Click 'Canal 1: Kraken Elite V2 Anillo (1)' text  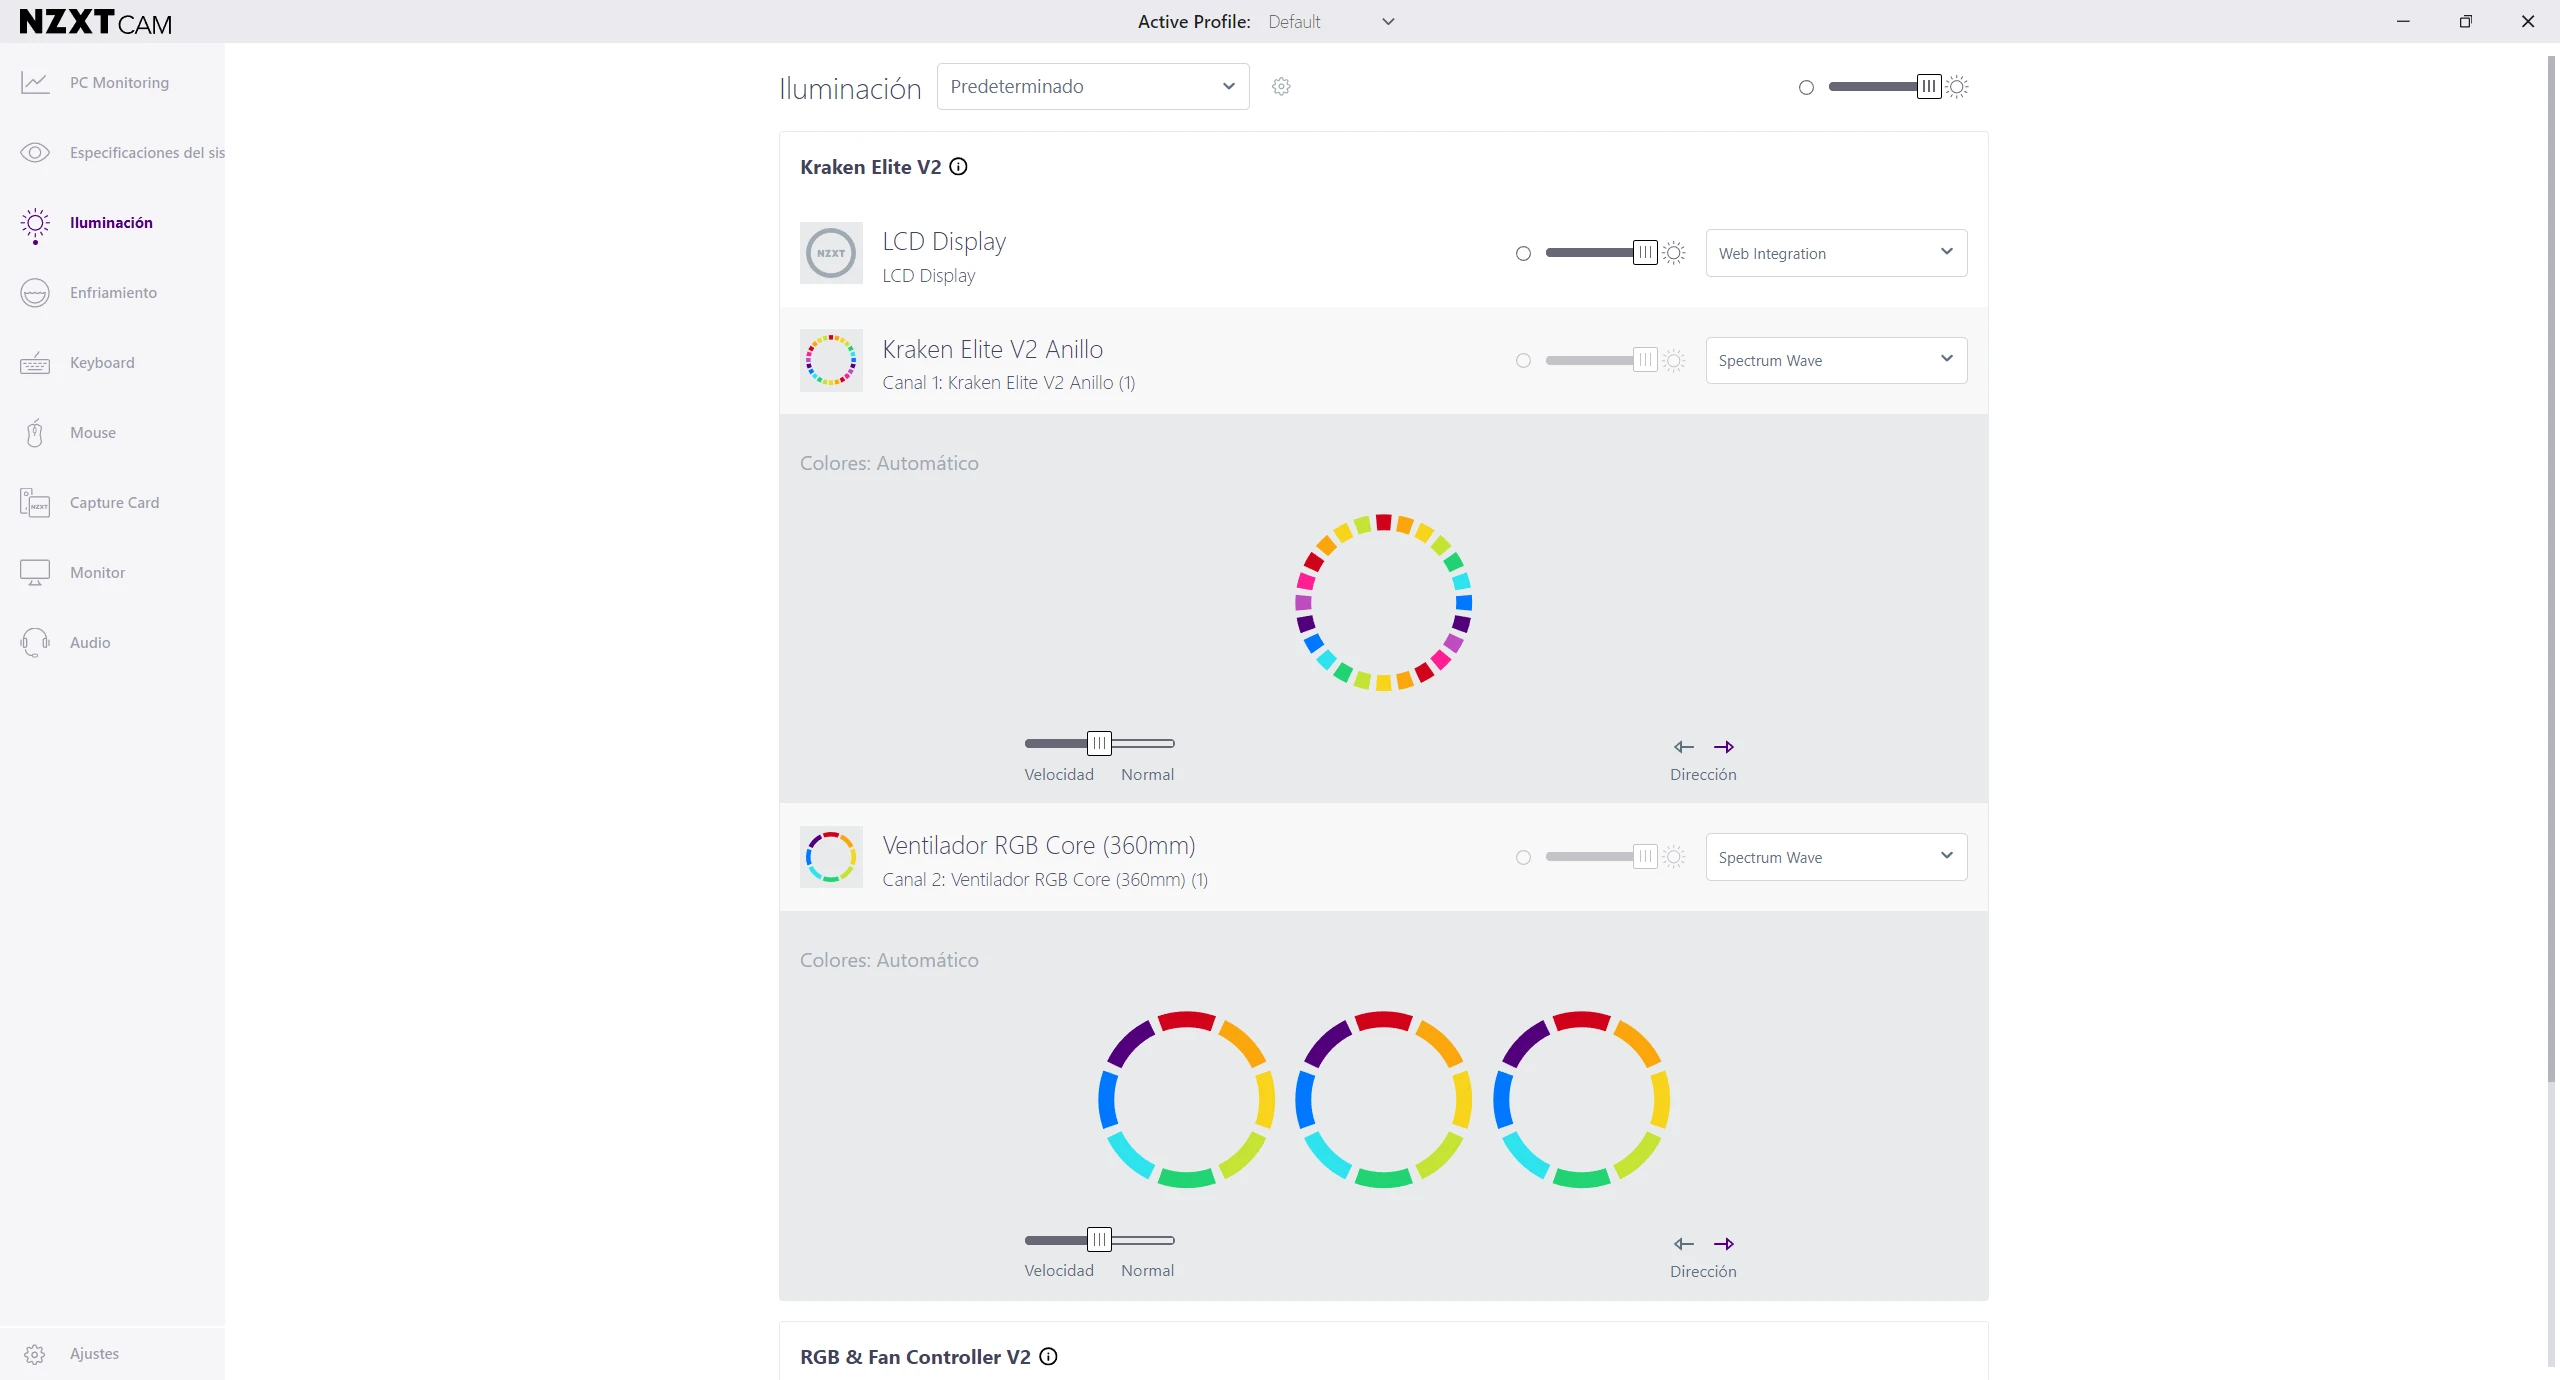pos(1009,383)
